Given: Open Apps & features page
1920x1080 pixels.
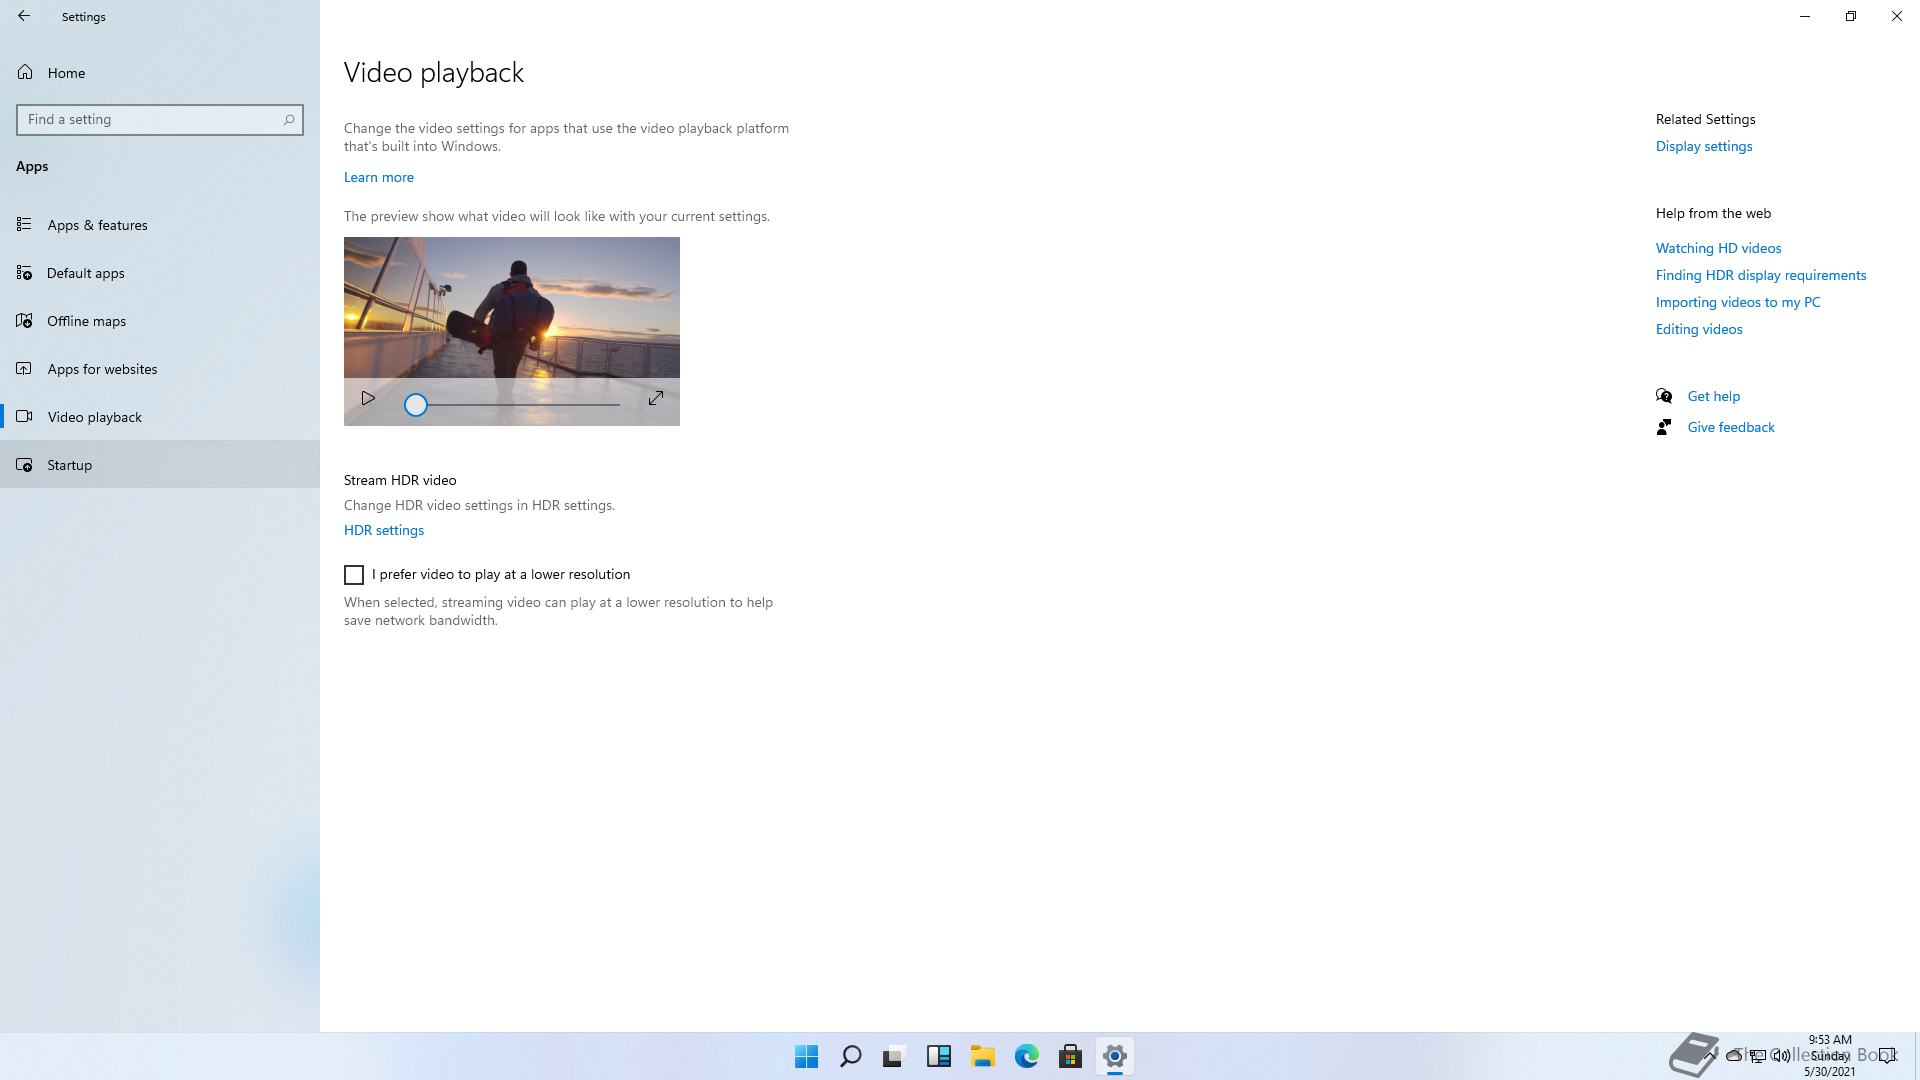Looking at the screenshot, I should [160, 225].
